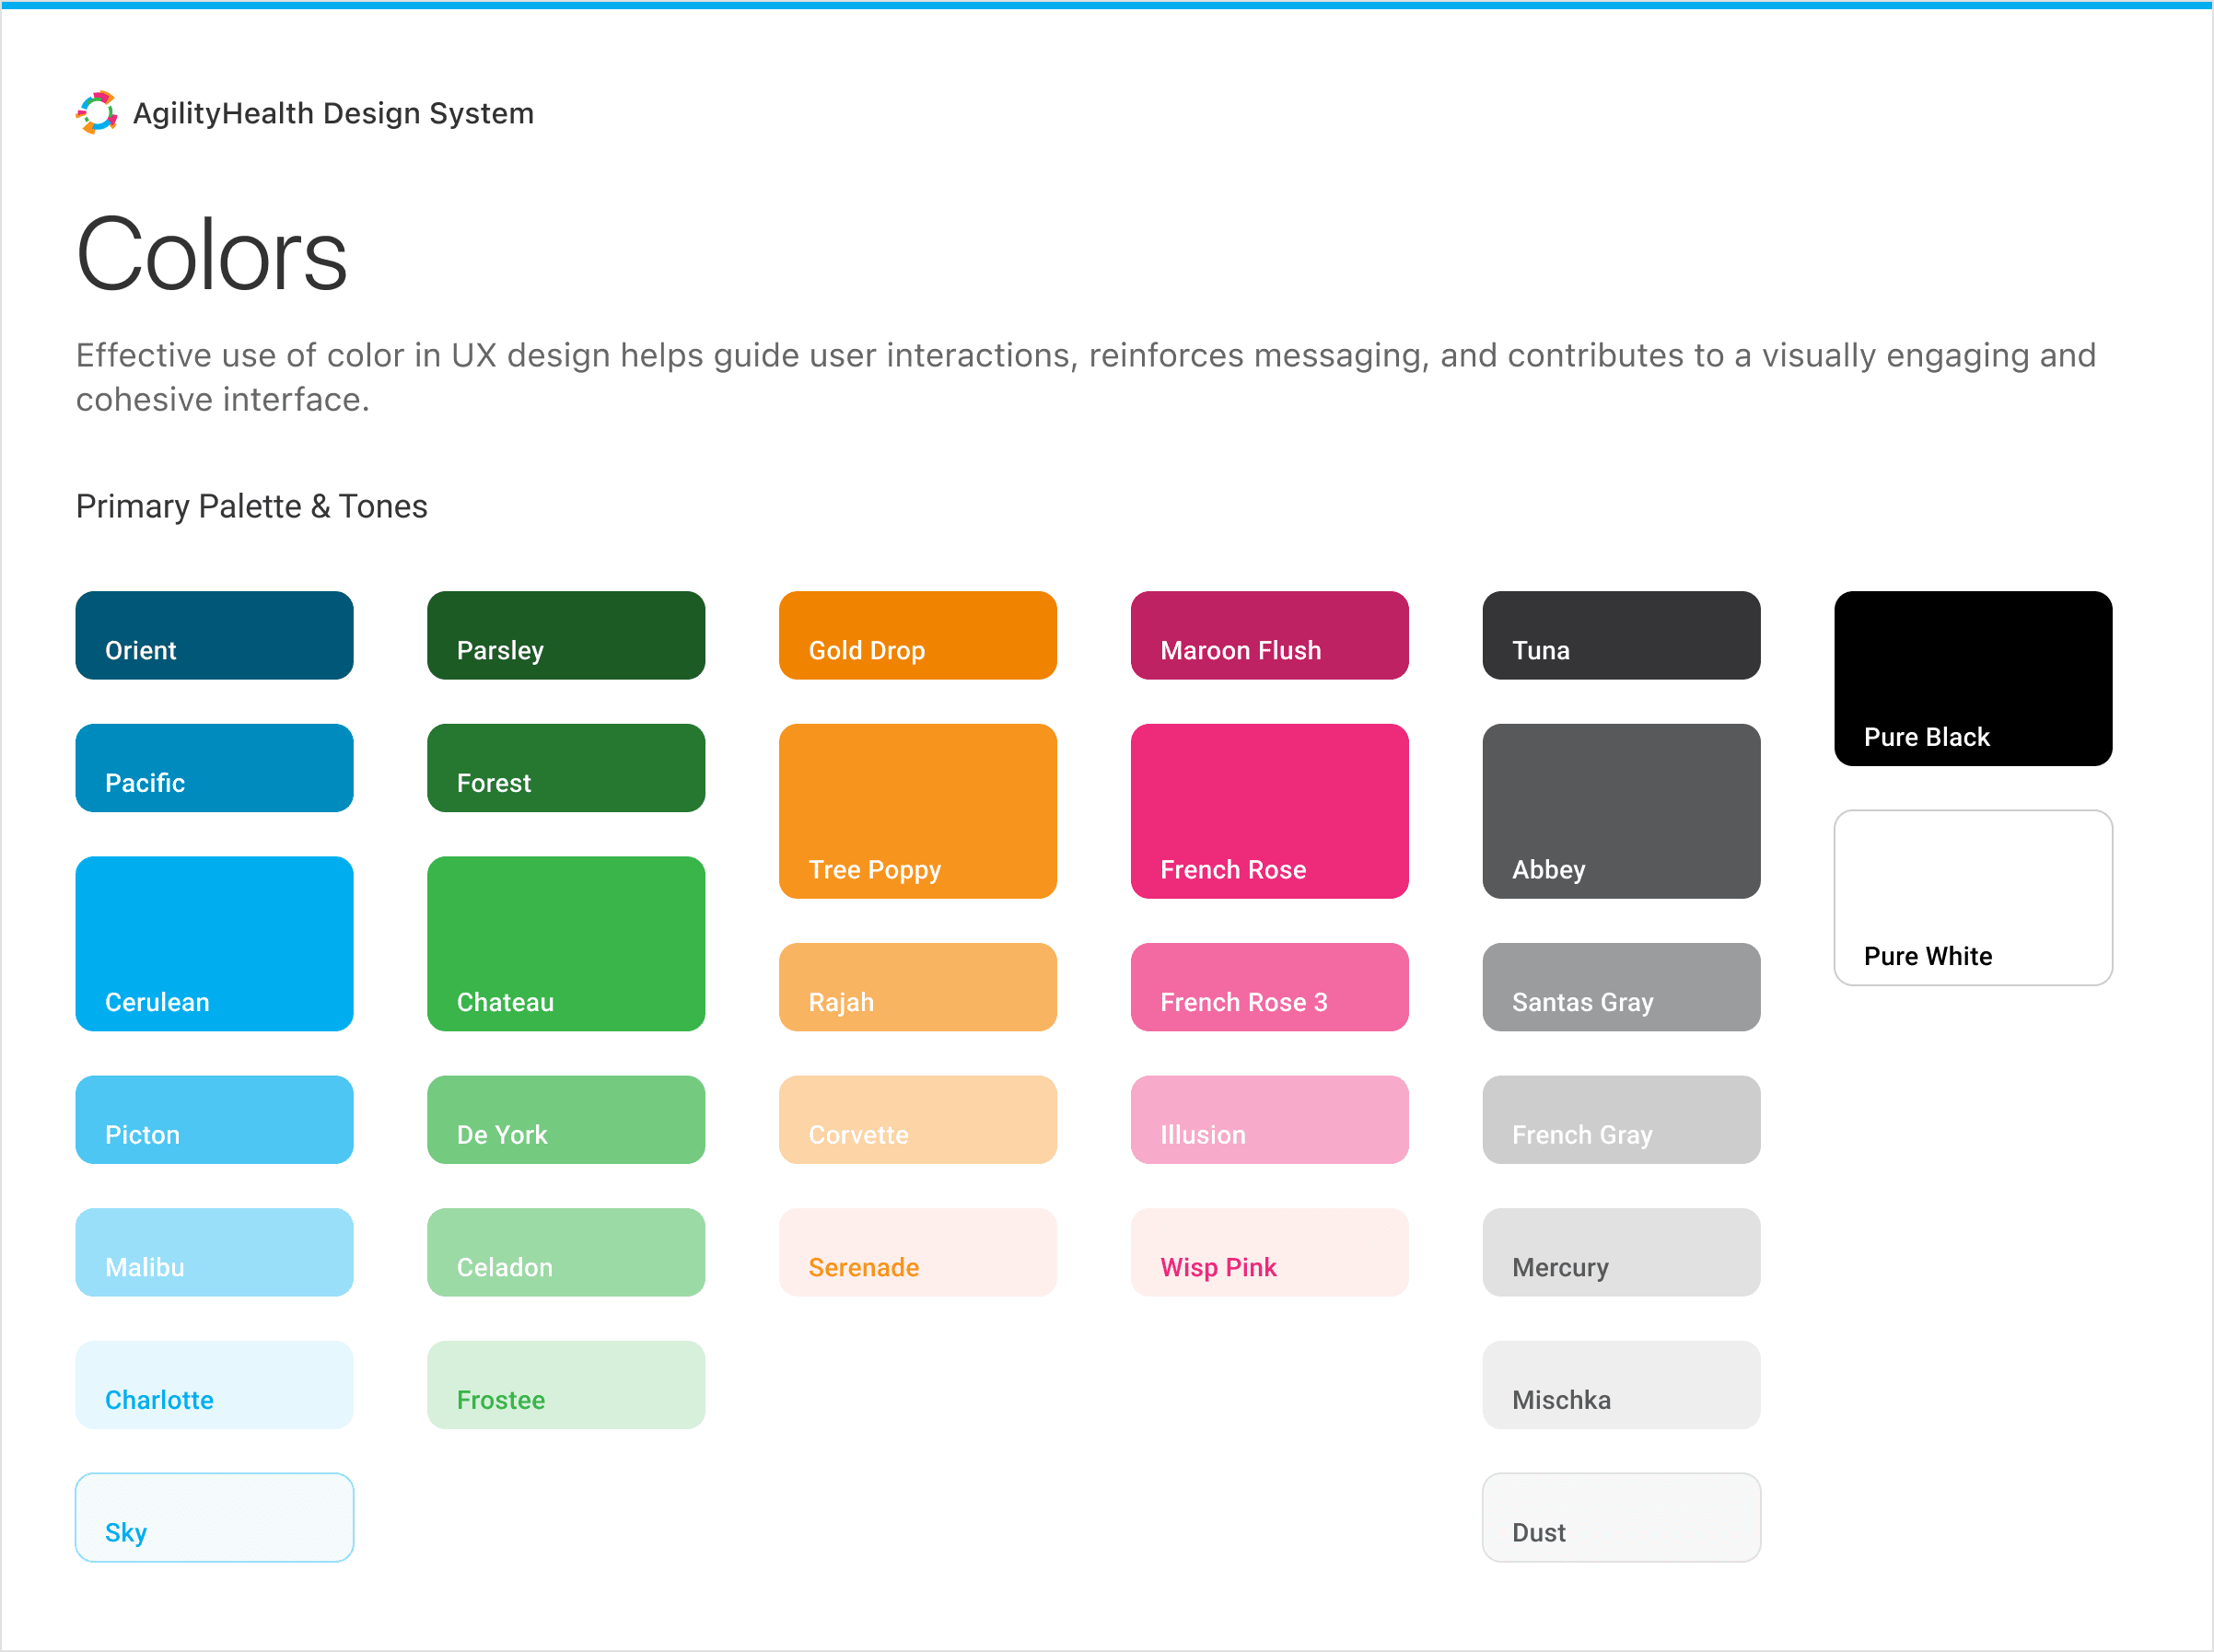Select the Abbey gray swatch
This screenshot has height=1652, width=2214.
click(1621, 811)
